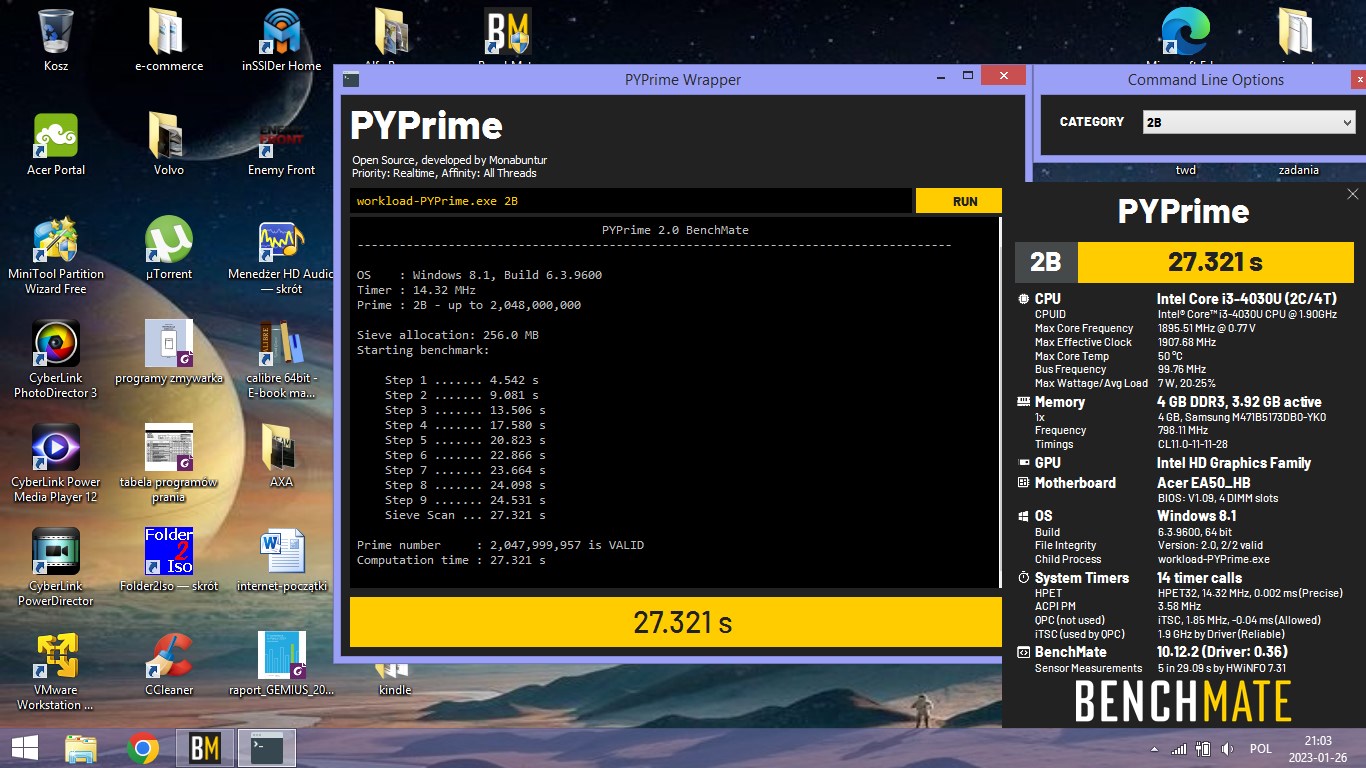1366x768 pixels.
Task: Click 'Sieve Scan ... 27.321 s' line
Action: (465, 515)
